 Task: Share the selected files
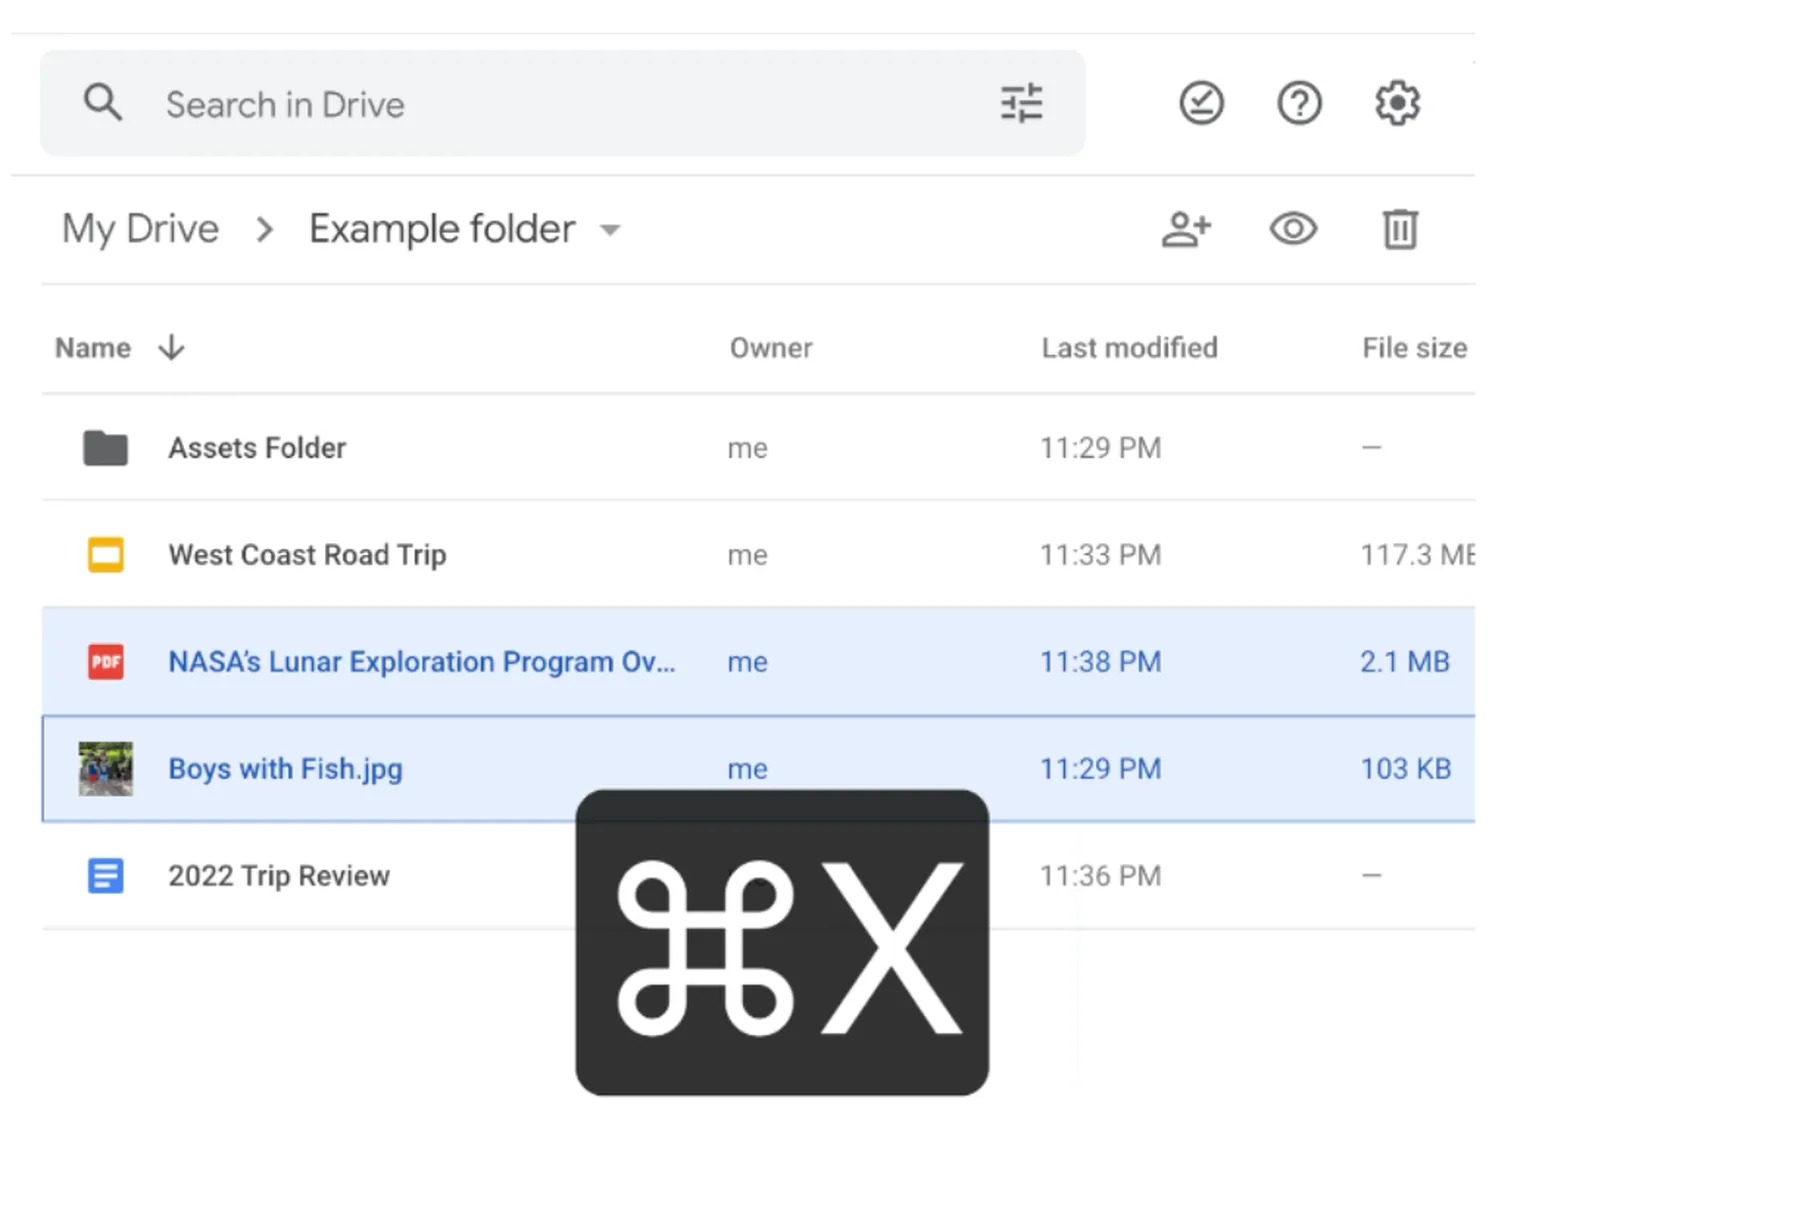(1188, 229)
